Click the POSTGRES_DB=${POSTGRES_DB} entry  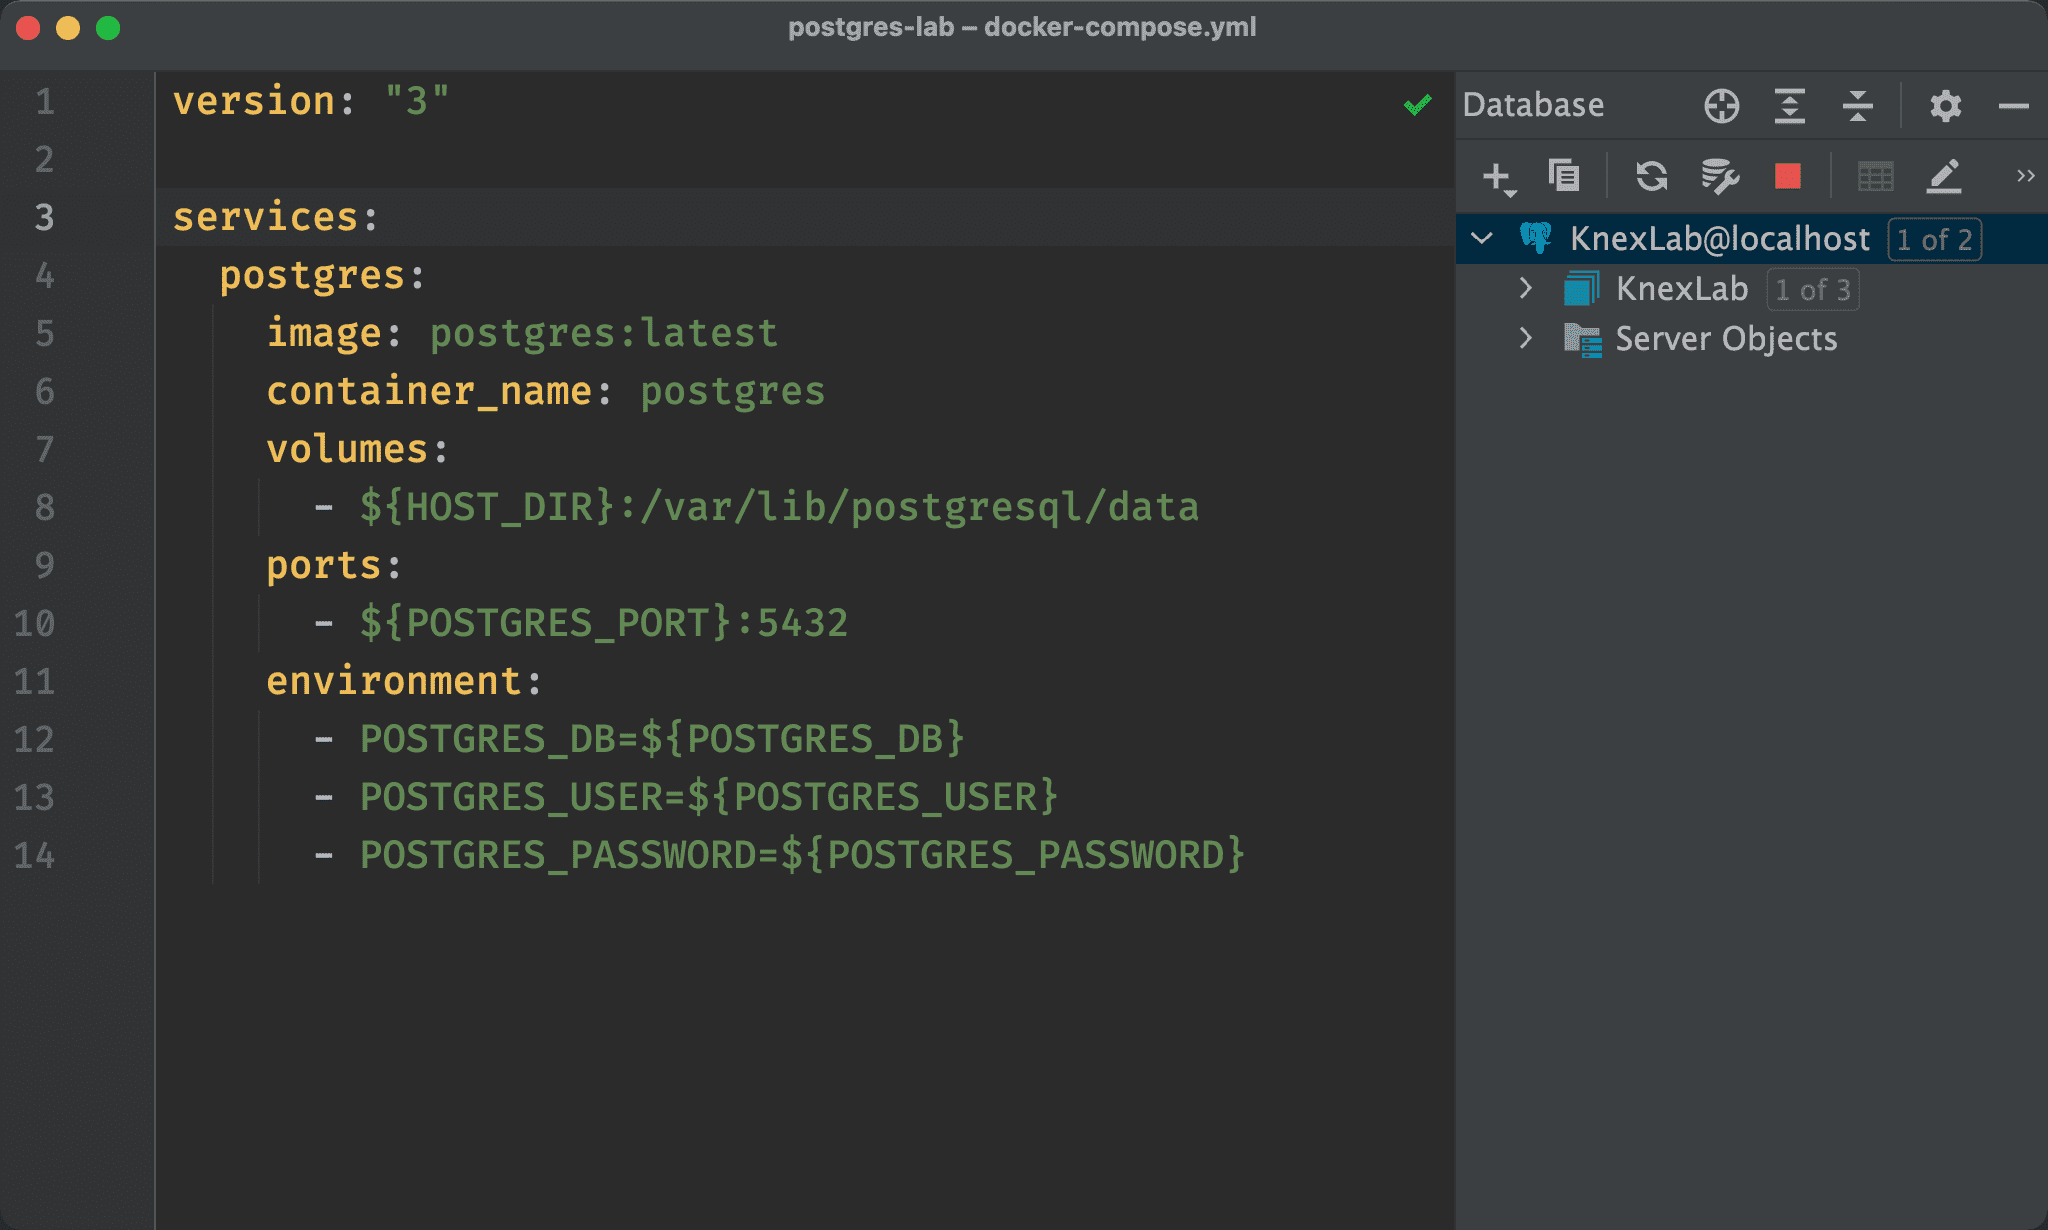point(662,739)
